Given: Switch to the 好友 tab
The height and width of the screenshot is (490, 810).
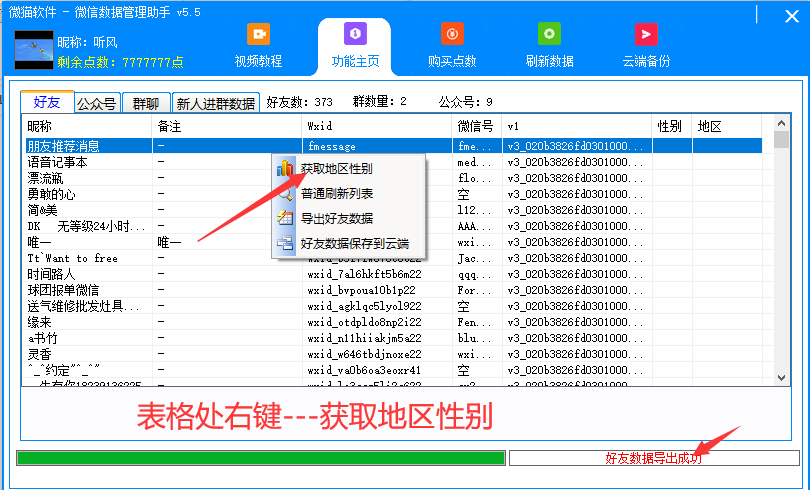Looking at the screenshot, I should click(47, 102).
